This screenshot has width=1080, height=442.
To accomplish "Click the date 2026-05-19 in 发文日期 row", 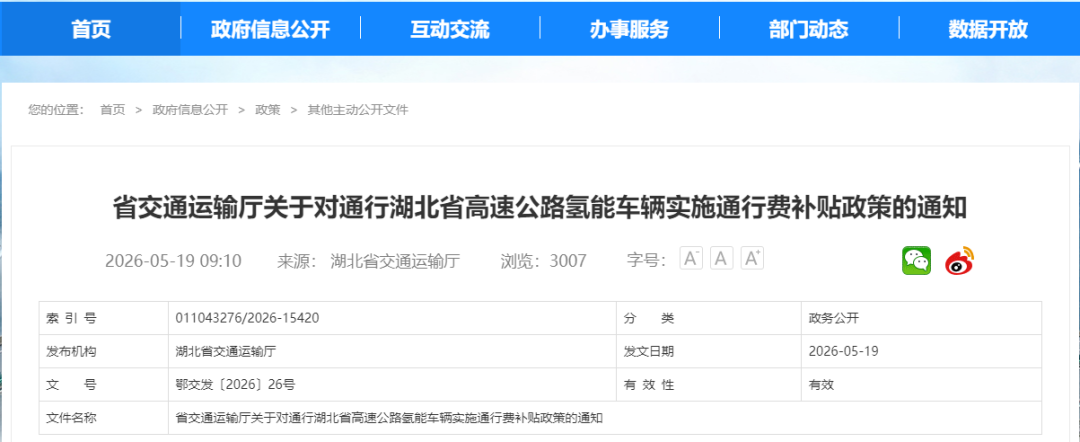I will click(844, 351).
